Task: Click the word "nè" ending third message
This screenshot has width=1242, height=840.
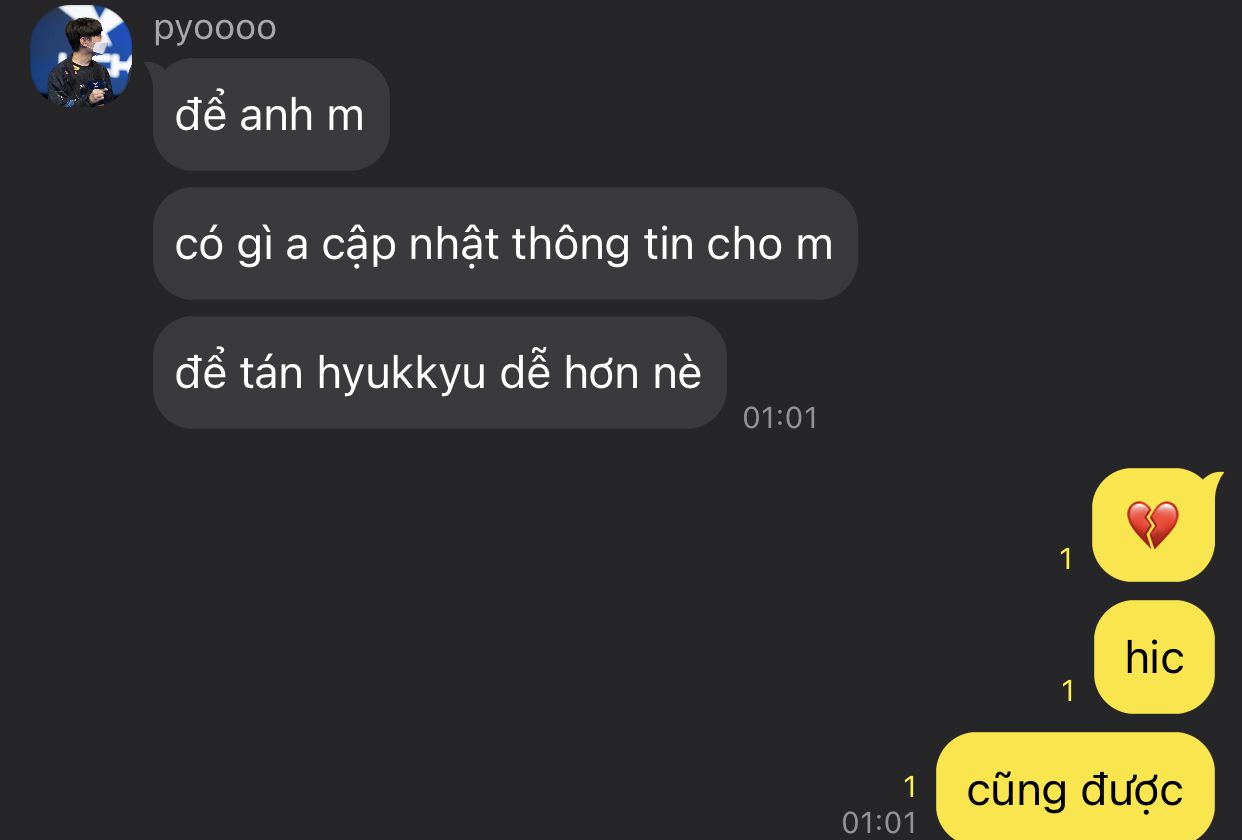Action: (x=677, y=374)
